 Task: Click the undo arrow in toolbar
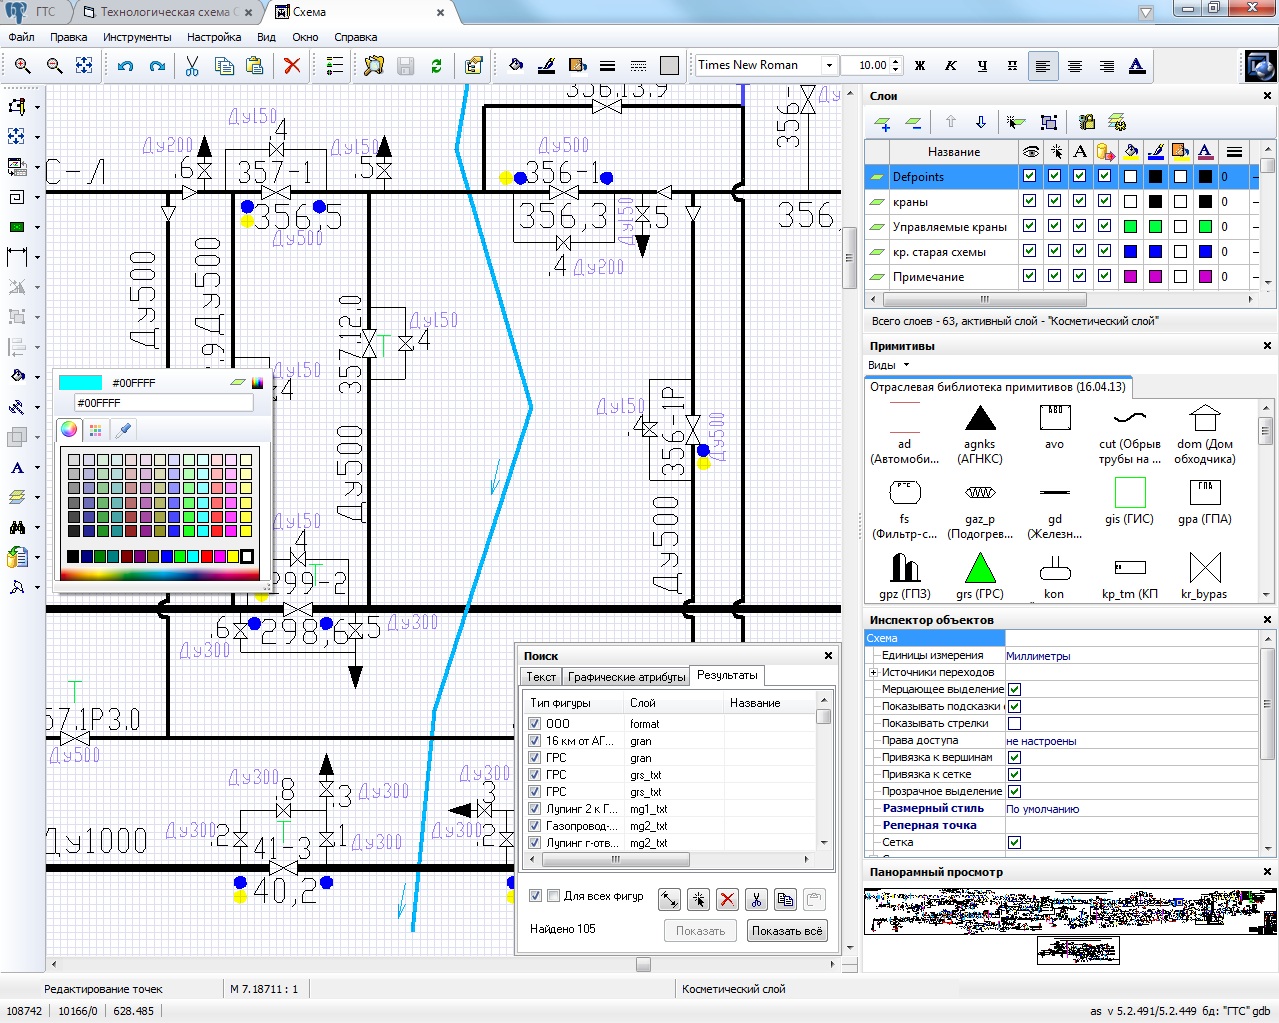(x=125, y=66)
